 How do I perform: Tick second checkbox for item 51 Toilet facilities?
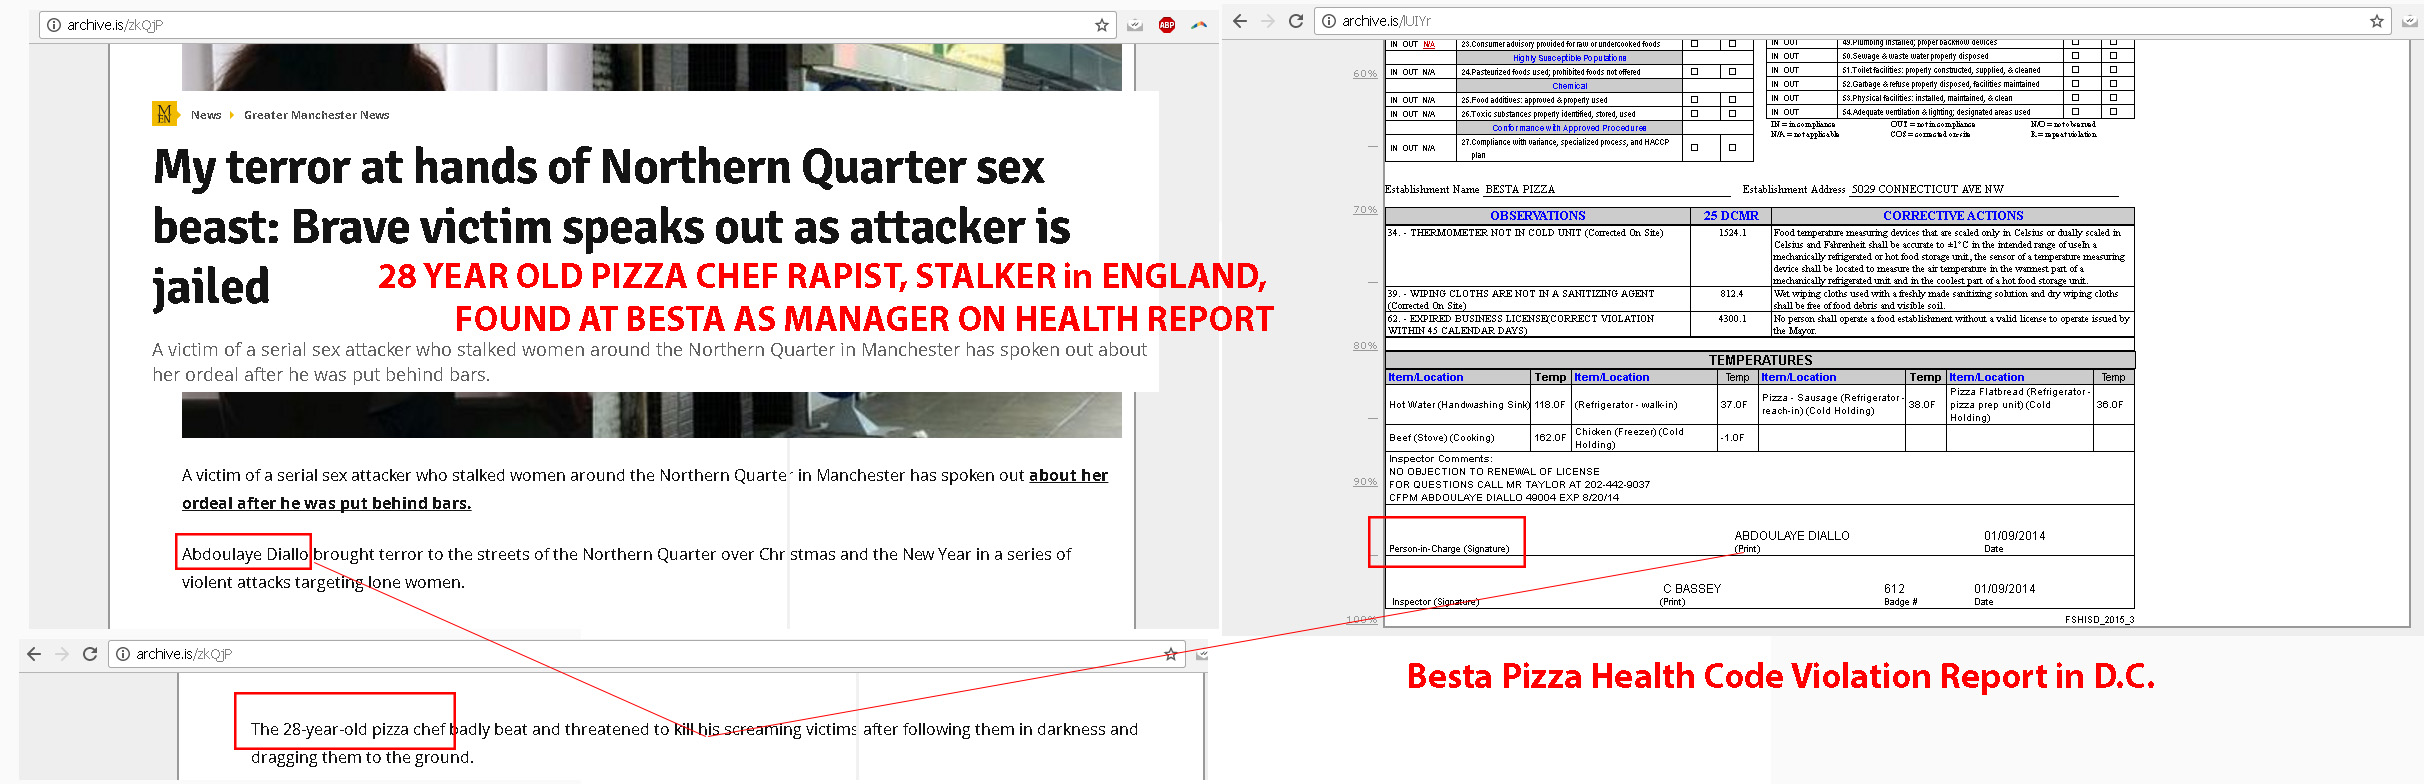2113,70
